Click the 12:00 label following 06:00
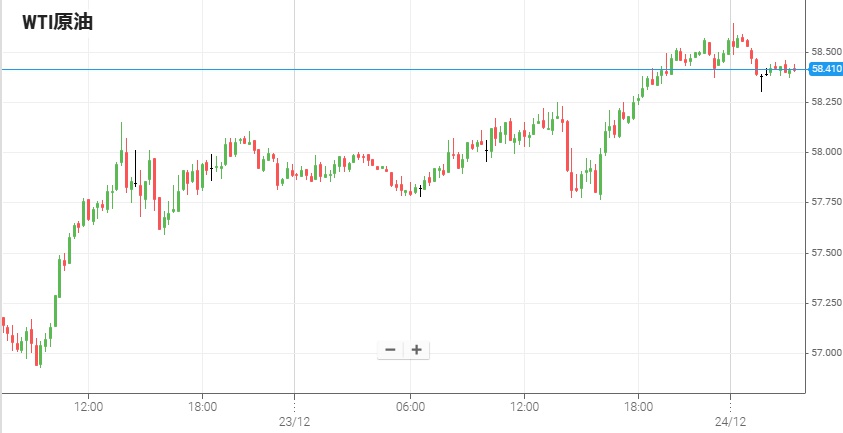 click(x=524, y=406)
